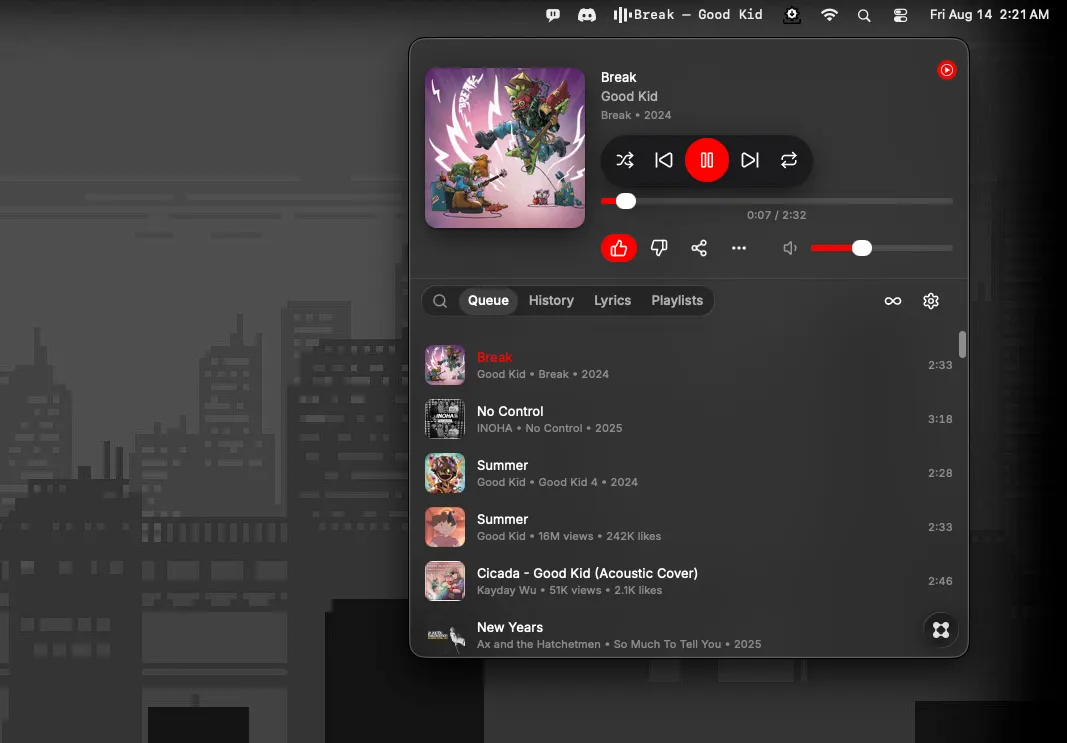Open Control Center in the menu bar

[900, 15]
